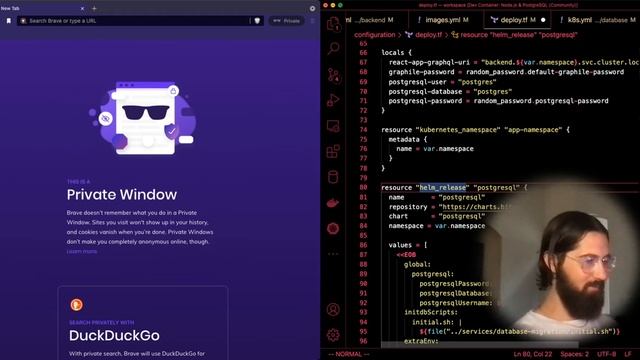This screenshot has height=360, width=640.
Task: Open the tab search dropdown in Brave
Action: [312, 8]
